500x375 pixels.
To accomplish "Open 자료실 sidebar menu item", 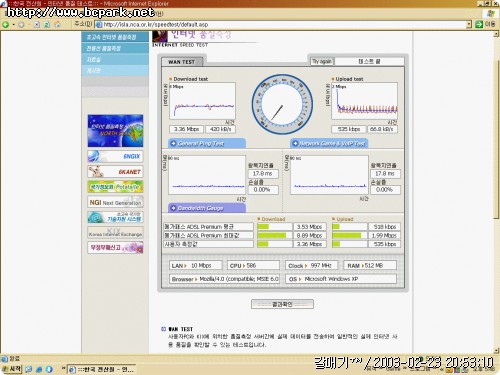I will click(x=115, y=59).
